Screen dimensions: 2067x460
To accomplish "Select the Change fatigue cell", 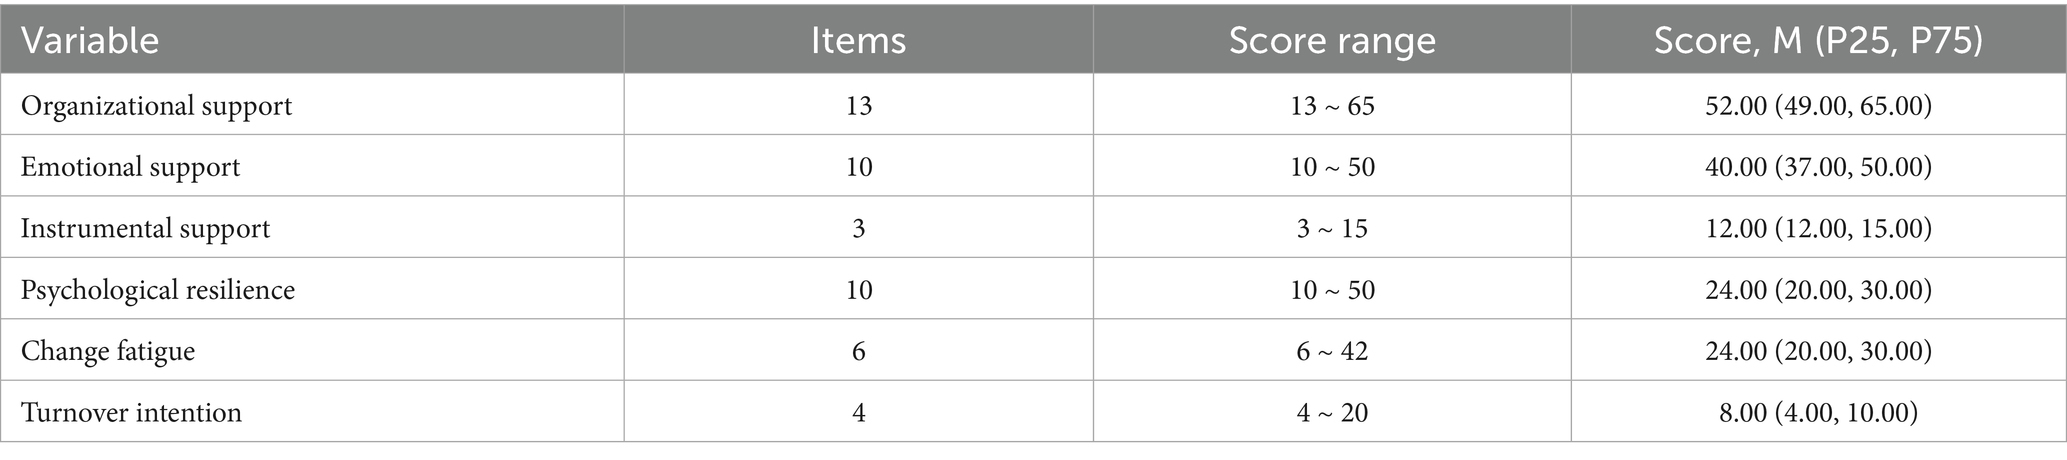I will tap(108, 352).
